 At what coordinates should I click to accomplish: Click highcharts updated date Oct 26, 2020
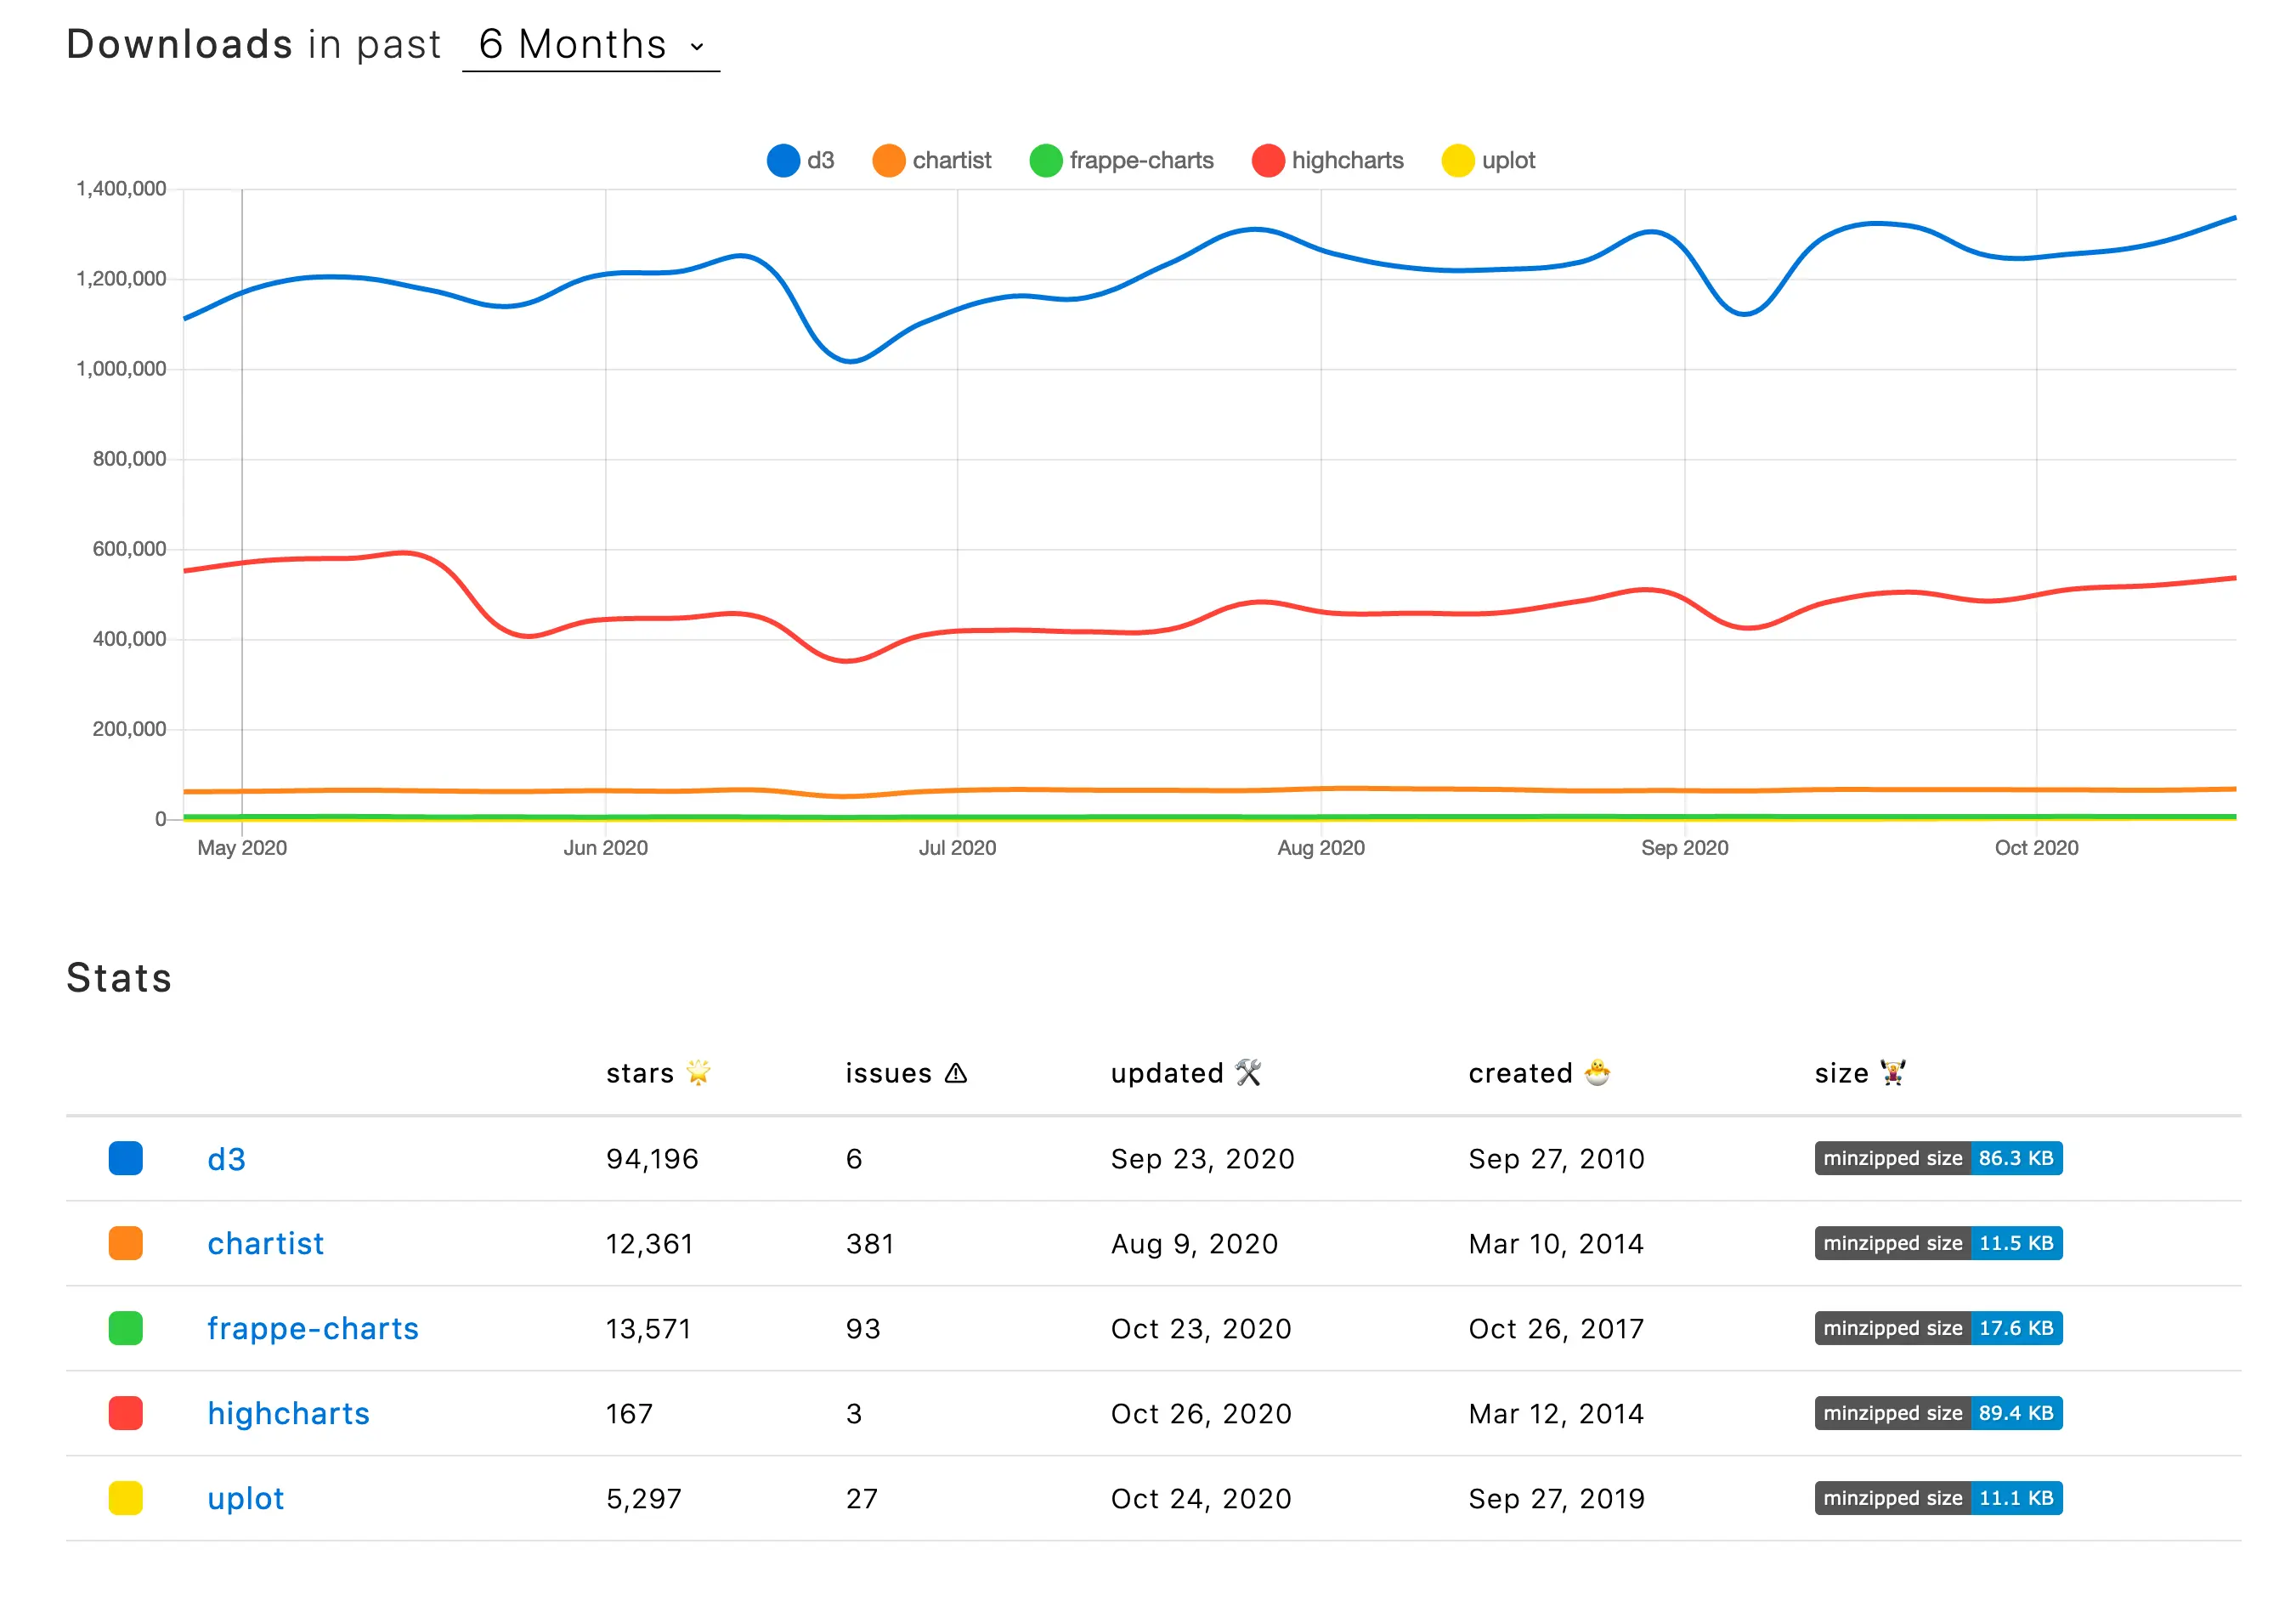[x=1202, y=1414]
